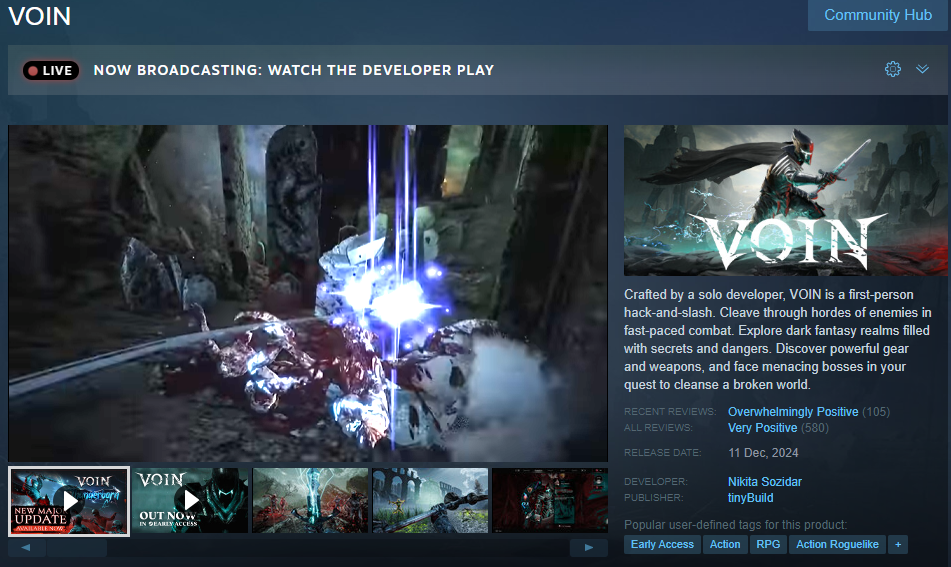This screenshot has width=951, height=567.
Task: Open Very Positive all reviews link
Action: 762,428
